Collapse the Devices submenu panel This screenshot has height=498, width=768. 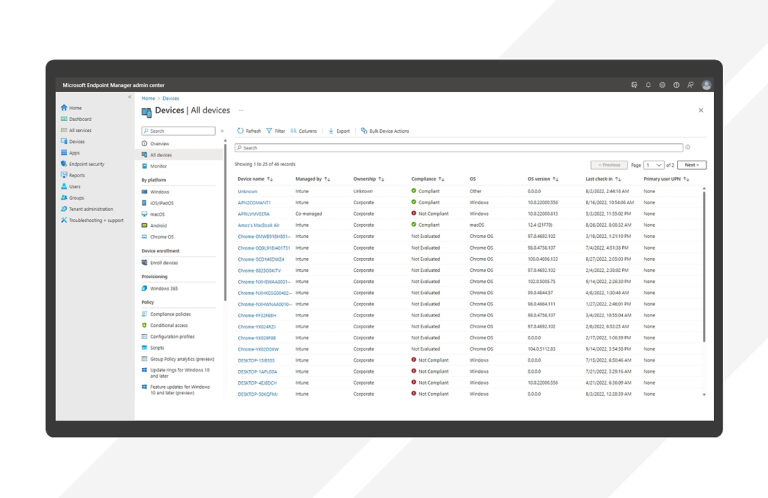(x=222, y=131)
